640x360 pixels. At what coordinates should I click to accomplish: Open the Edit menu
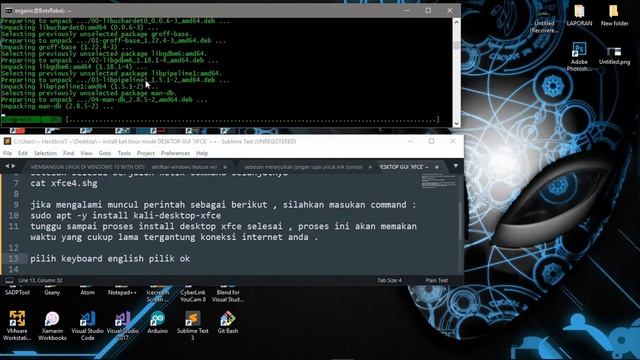coord(23,153)
